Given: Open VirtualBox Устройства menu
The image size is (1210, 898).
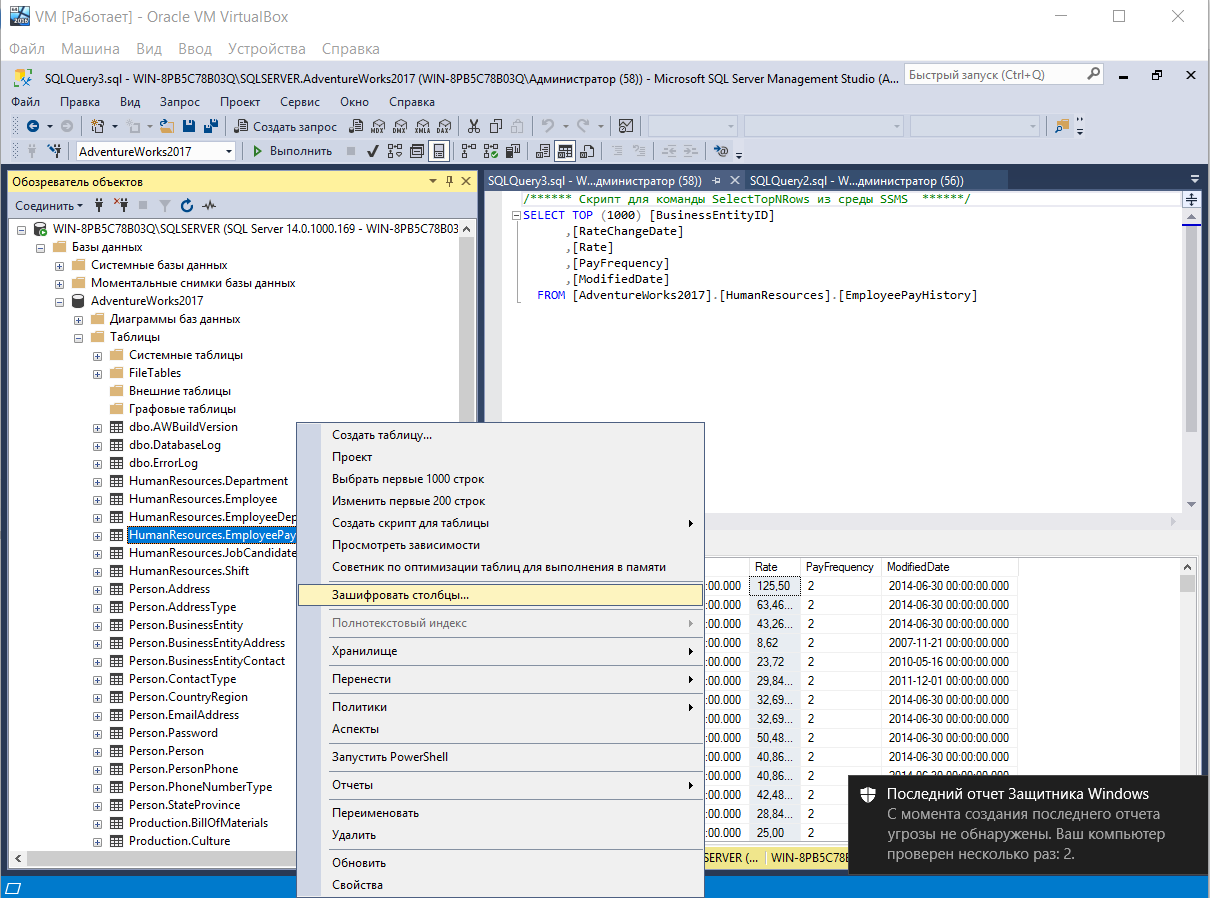Looking at the screenshot, I should click(x=267, y=48).
